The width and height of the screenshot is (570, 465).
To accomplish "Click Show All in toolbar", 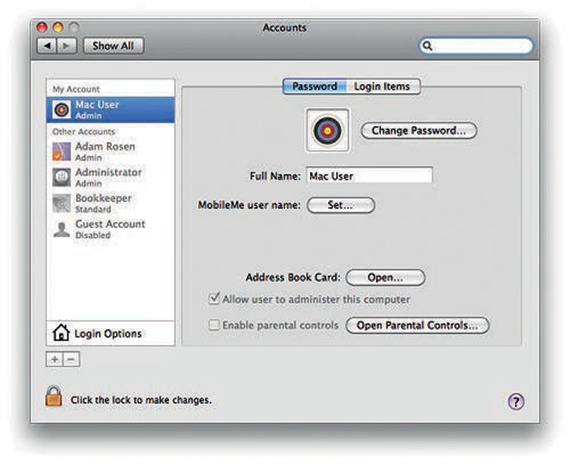I will [113, 46].
